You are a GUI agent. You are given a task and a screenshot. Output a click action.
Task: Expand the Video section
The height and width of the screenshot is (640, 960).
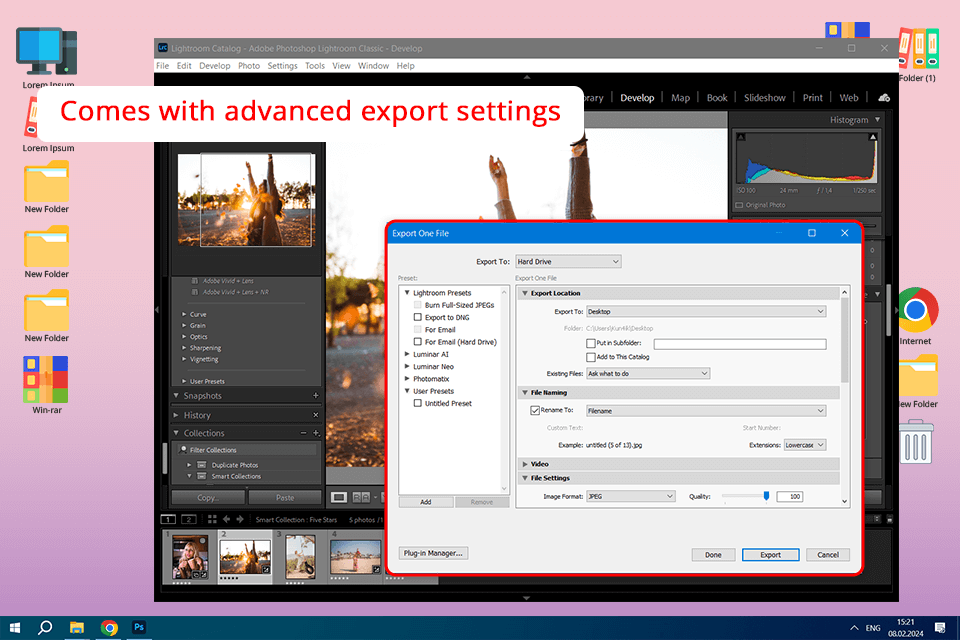pos(525,464)
